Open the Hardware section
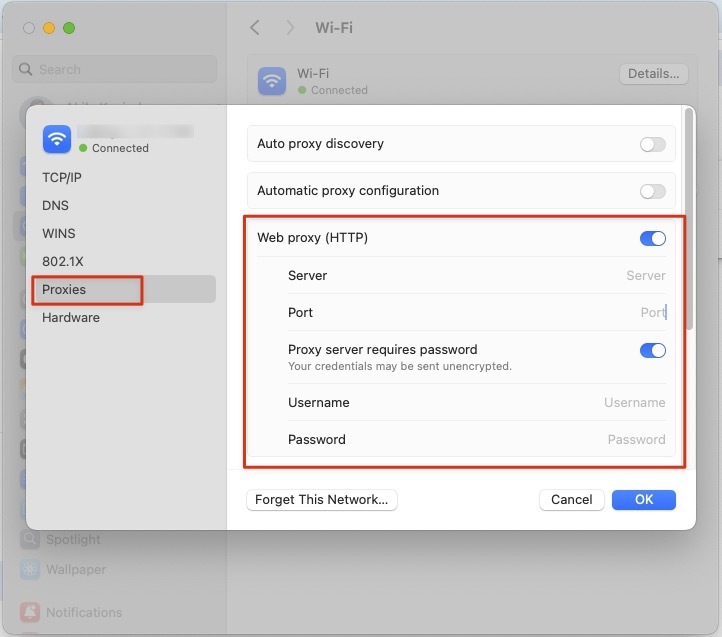Viewport: 722px width, 637px height. (70, 317)
